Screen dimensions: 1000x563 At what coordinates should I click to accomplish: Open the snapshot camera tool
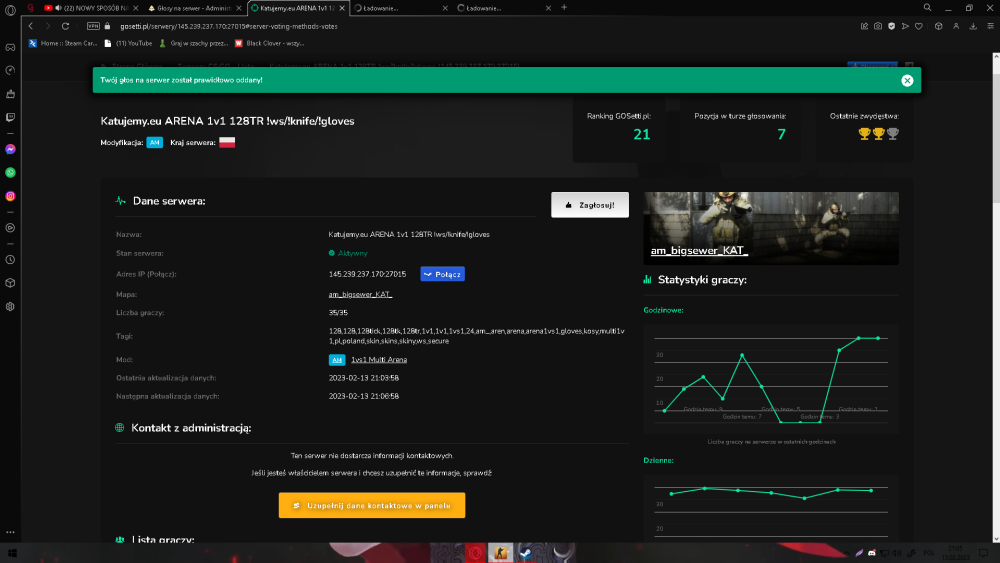point(878,26)
